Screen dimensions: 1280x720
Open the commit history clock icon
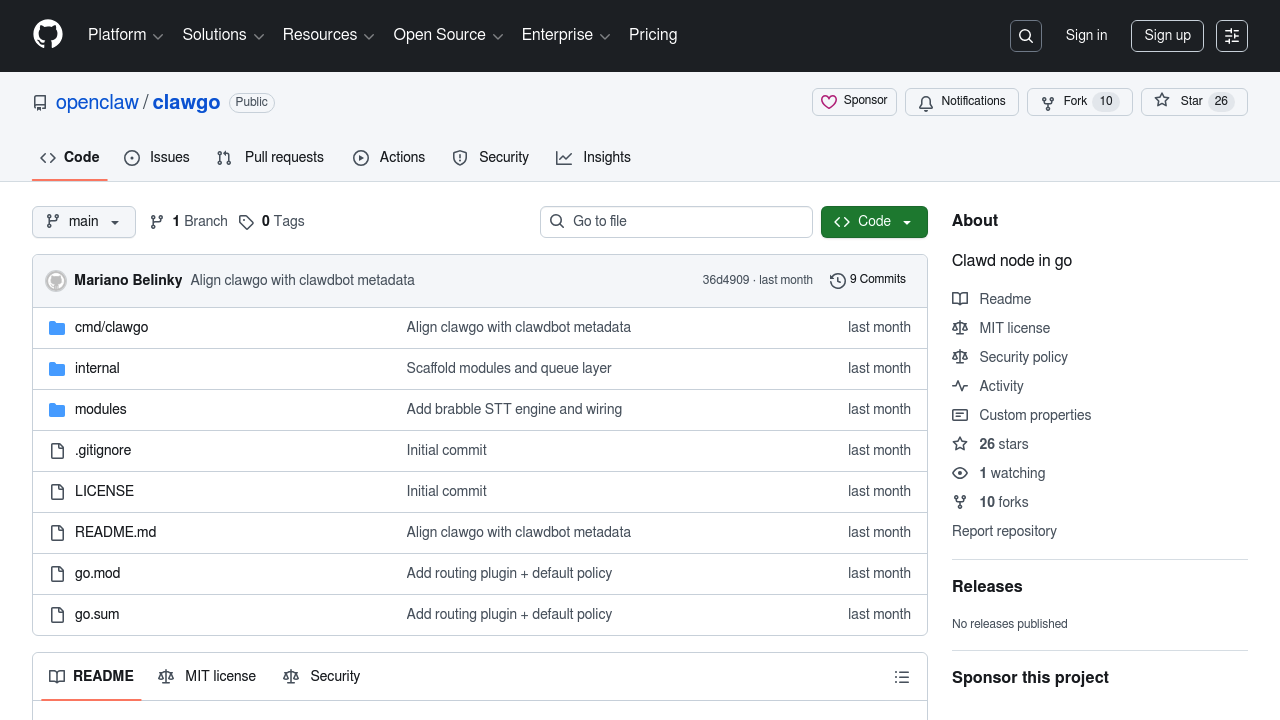click(838, 281)
